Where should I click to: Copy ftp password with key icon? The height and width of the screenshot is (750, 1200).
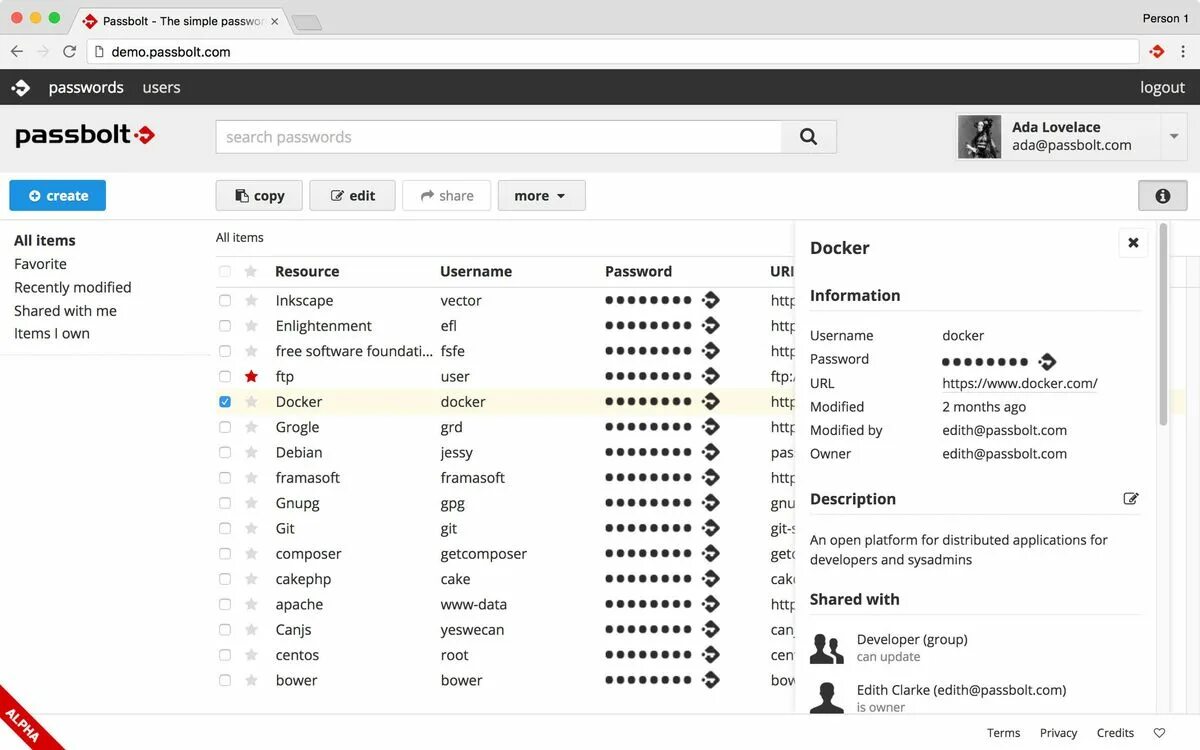pyautogui.click(x=711, y=376)
